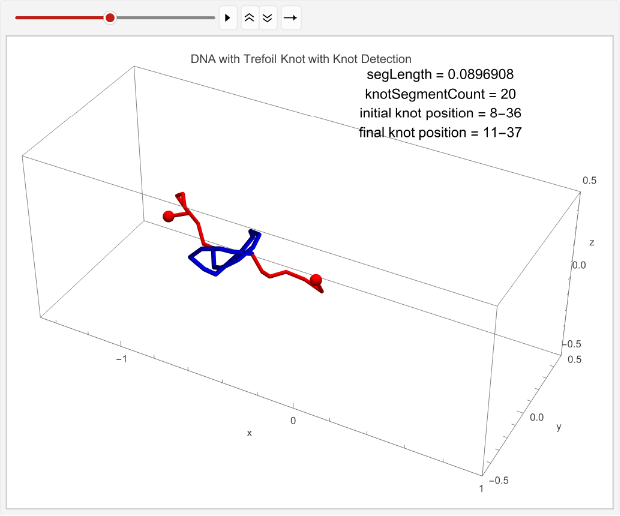Image resolution: width=620 pixels, height=516 pixels.
Task: Click the red slider thumb
Action: pos(110,18)
